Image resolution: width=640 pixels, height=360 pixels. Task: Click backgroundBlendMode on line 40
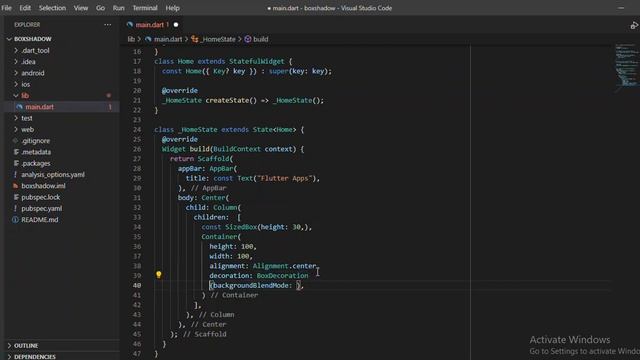(251, 285)
